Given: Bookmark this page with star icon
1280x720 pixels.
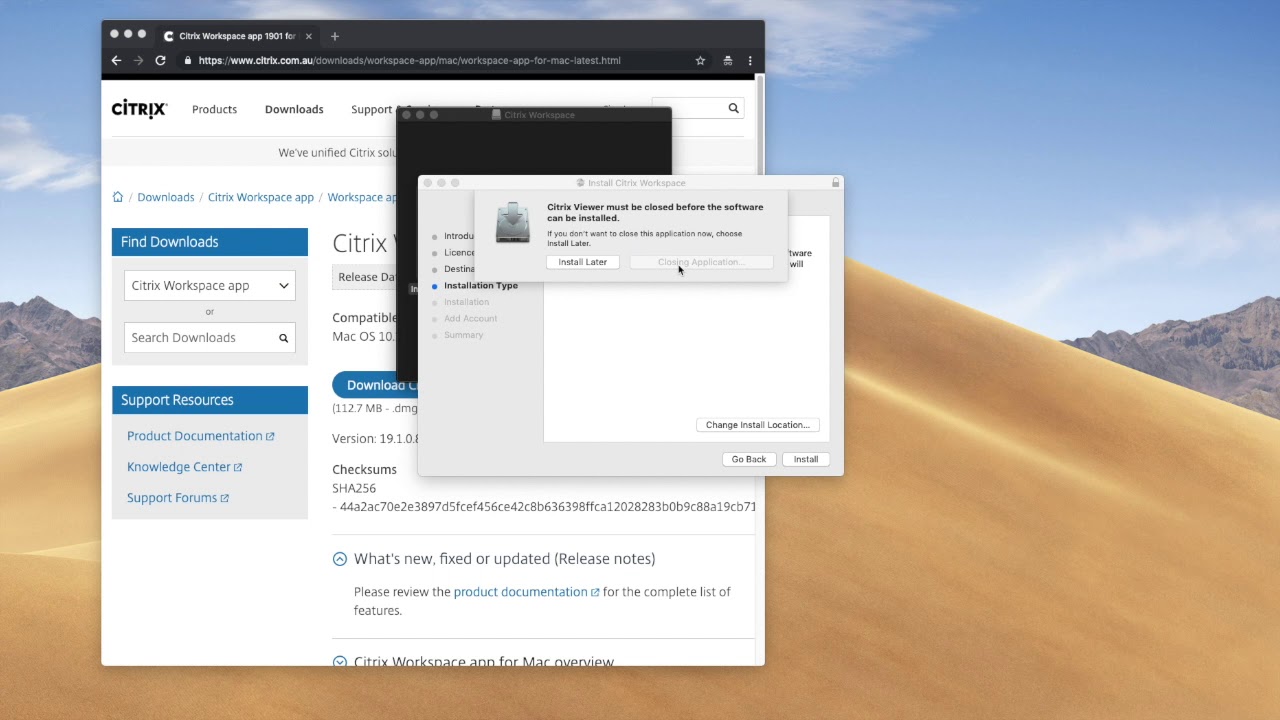Looking at the screenshot, I should tap(700, 60).
